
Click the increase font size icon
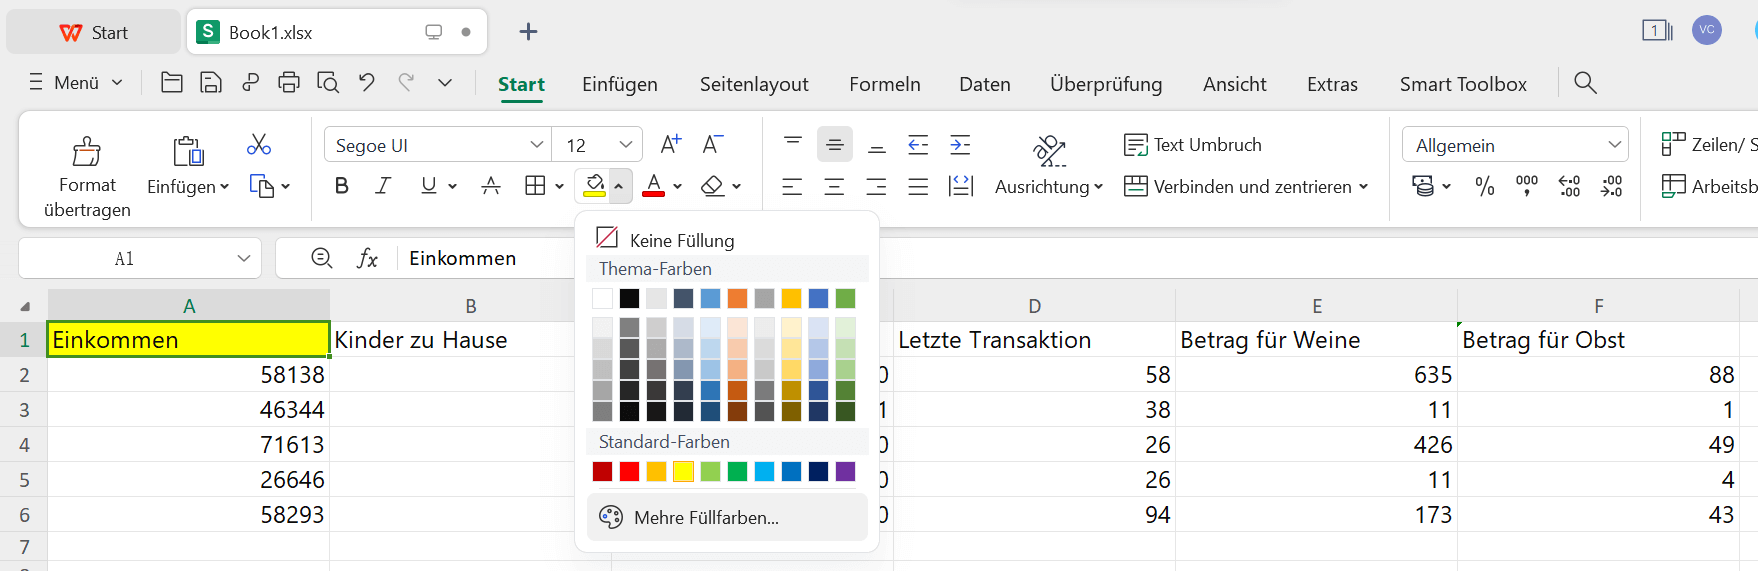pos(671,145)
